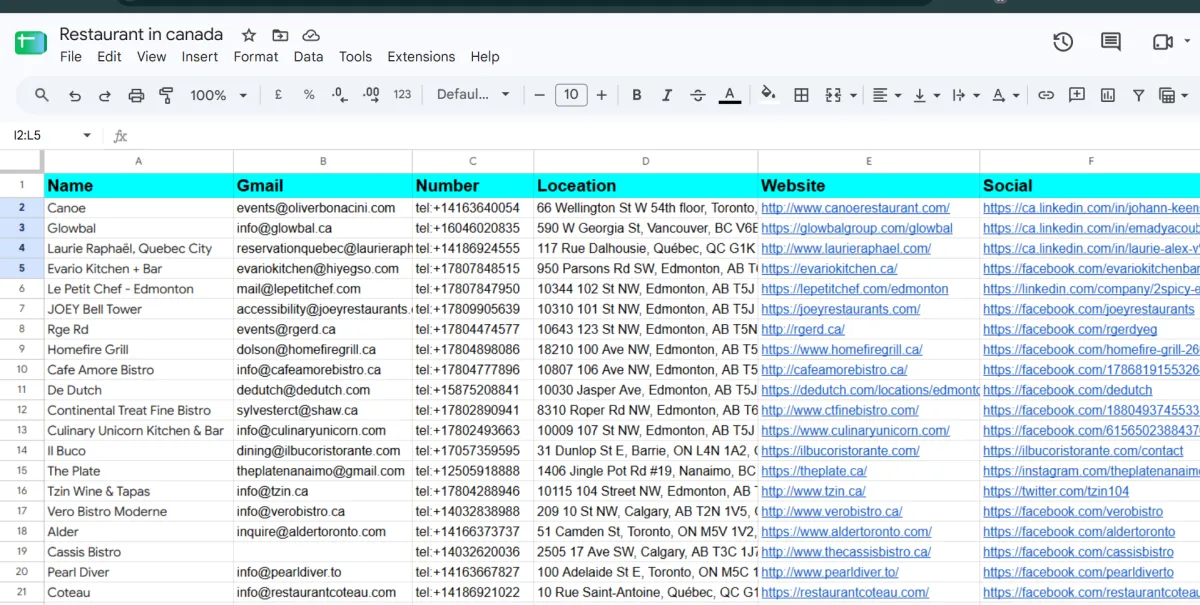The image size is (1200, 605).
Task: Increase decimal places
Action: point(371,95)
